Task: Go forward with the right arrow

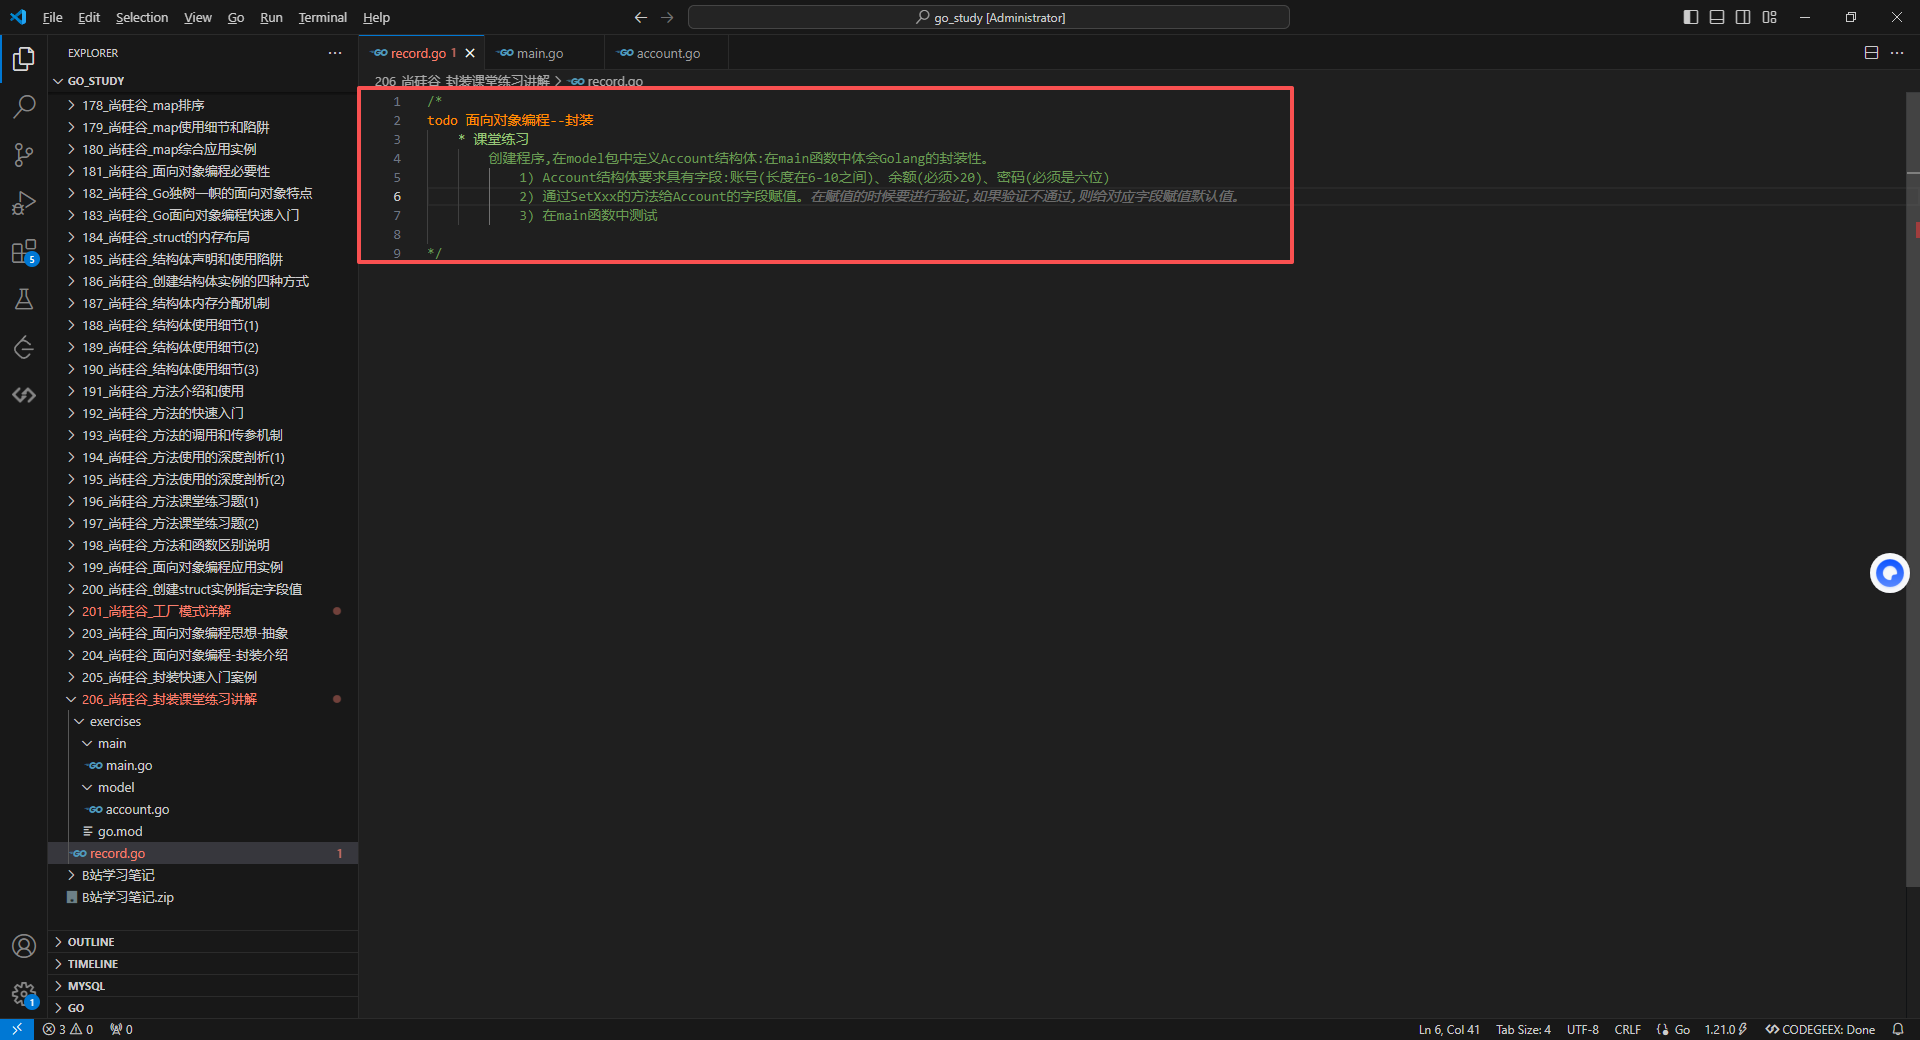Action: [x=667, y=17]
